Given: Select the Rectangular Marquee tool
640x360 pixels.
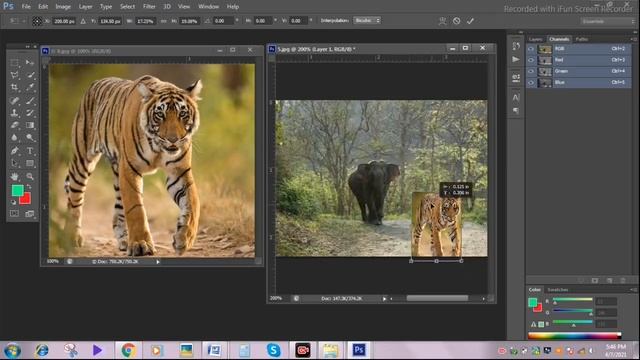Looking at the screenshot, I should (x=14, y=62).
